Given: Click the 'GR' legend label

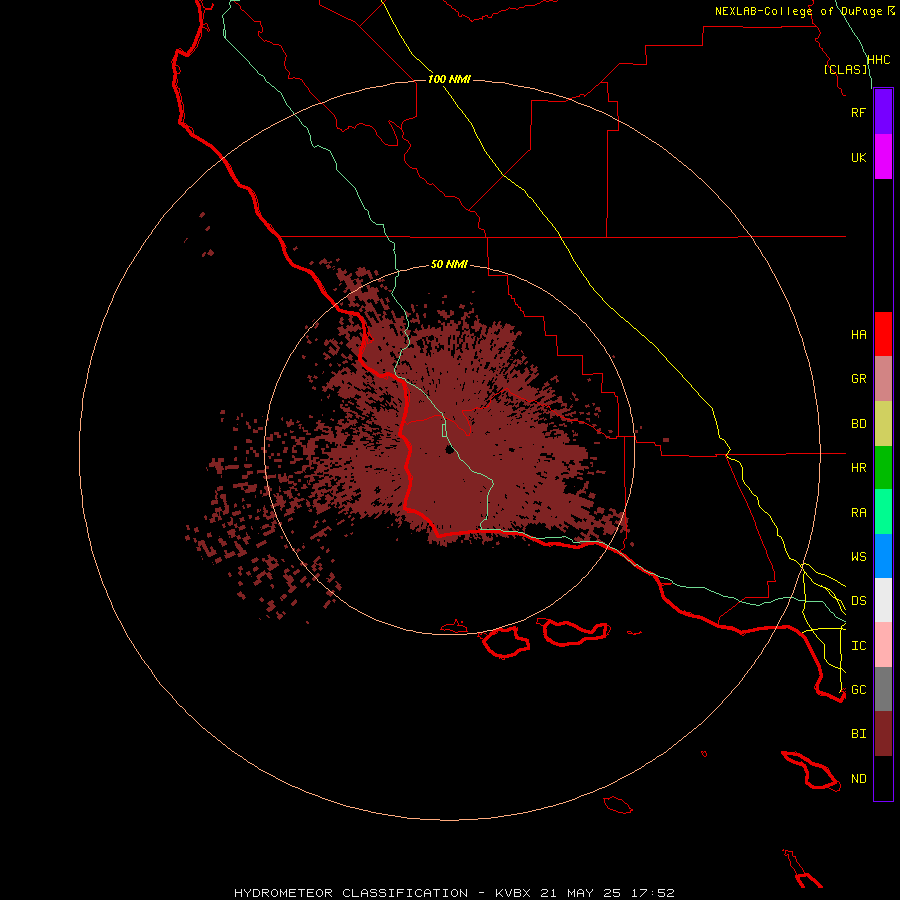Looking at the screenshot, I should tap(858, 379).
